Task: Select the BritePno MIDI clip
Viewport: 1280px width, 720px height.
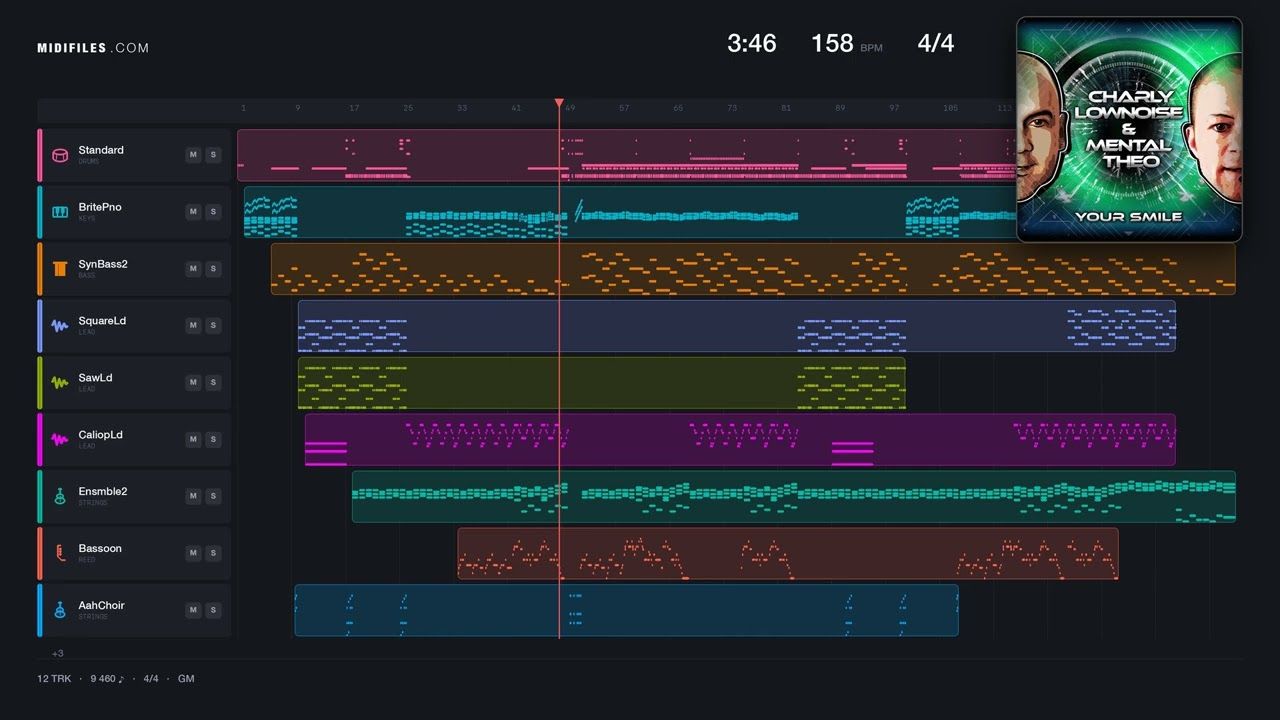Action: click(x=630, y=212)
